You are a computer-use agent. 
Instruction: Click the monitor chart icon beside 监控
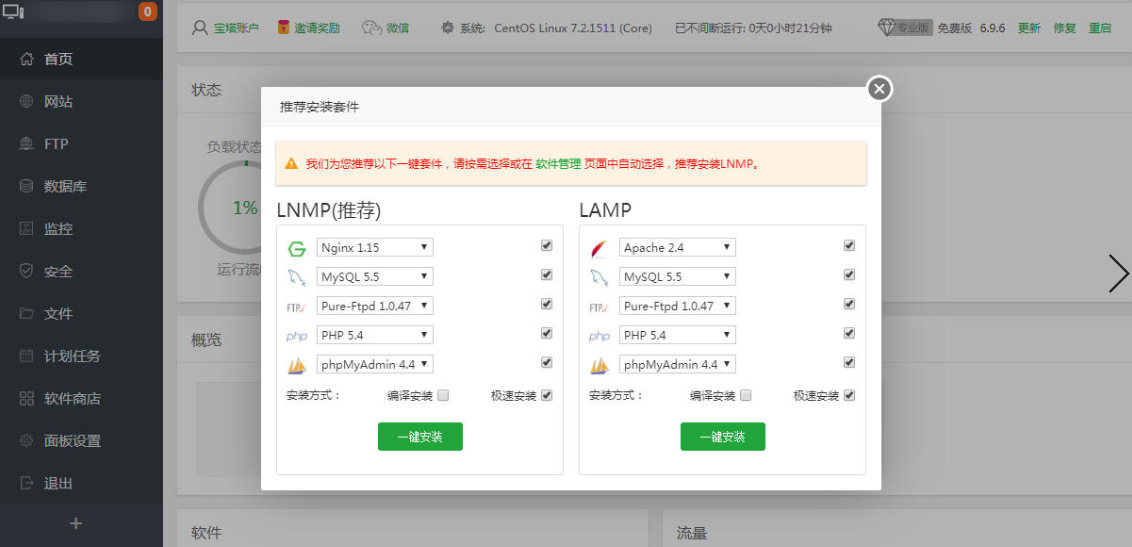point(27,229)
